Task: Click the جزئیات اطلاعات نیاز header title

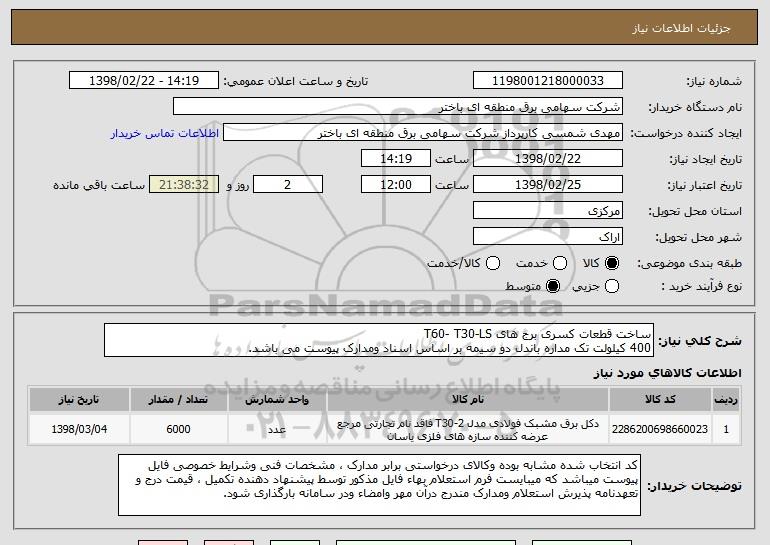Action: pyautogui.click(x=681, y=28)
